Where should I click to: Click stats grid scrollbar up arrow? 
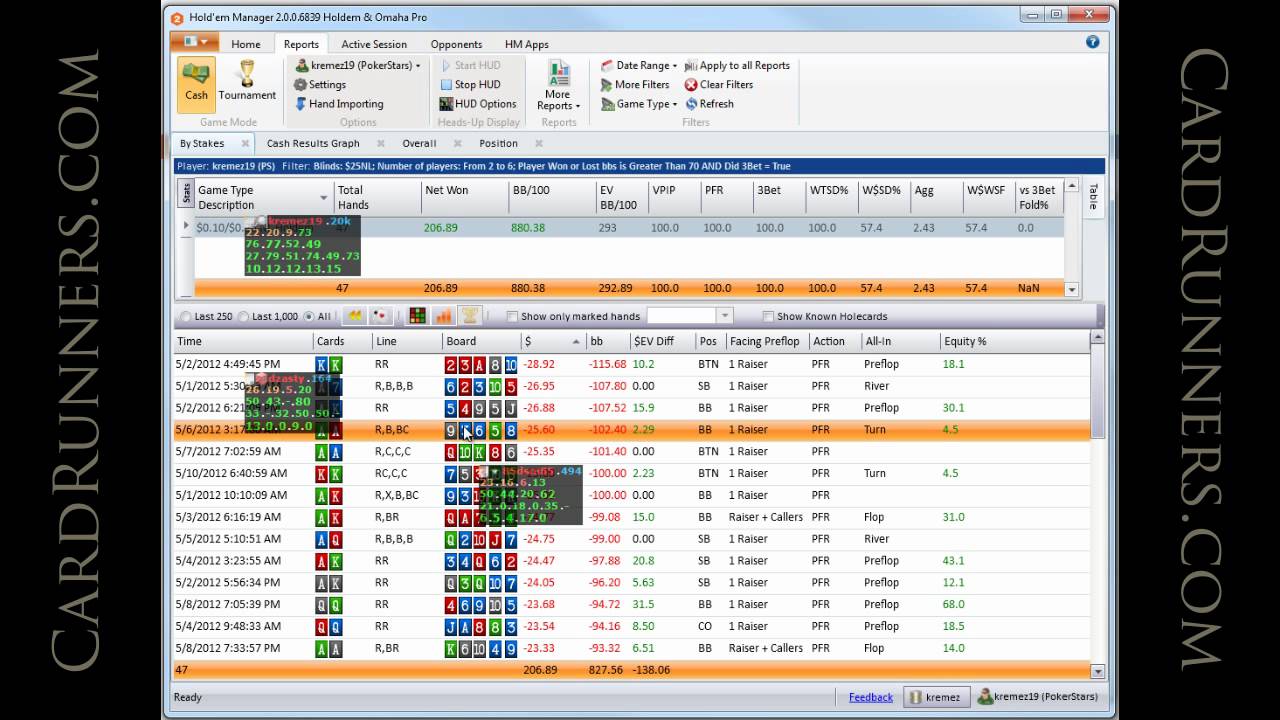(1072, 186)
